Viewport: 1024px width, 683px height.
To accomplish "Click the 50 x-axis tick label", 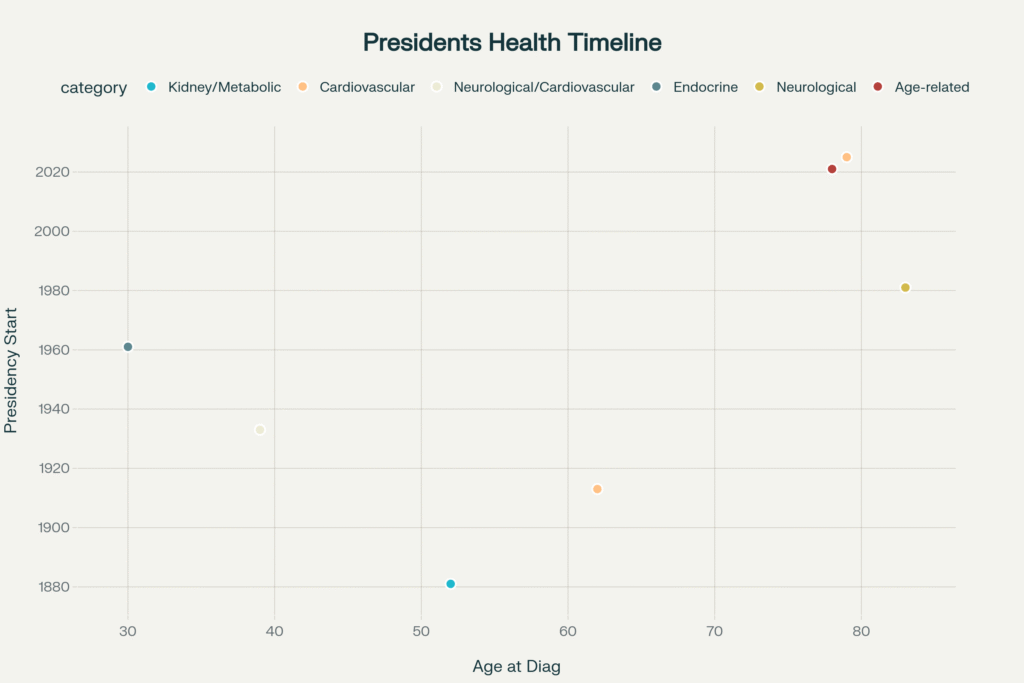I will (x=421, y=631).
